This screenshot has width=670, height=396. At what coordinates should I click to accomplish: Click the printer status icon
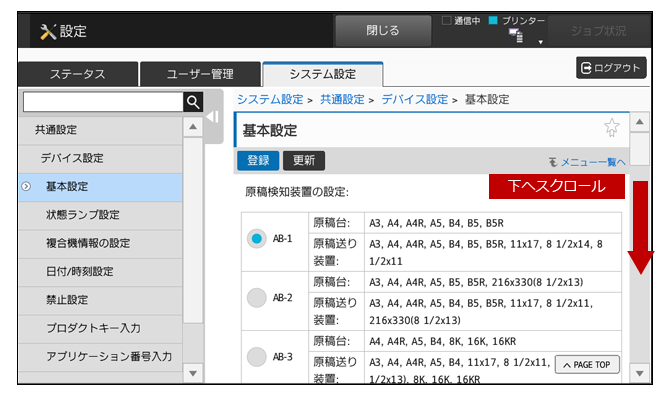click(516, 35)
